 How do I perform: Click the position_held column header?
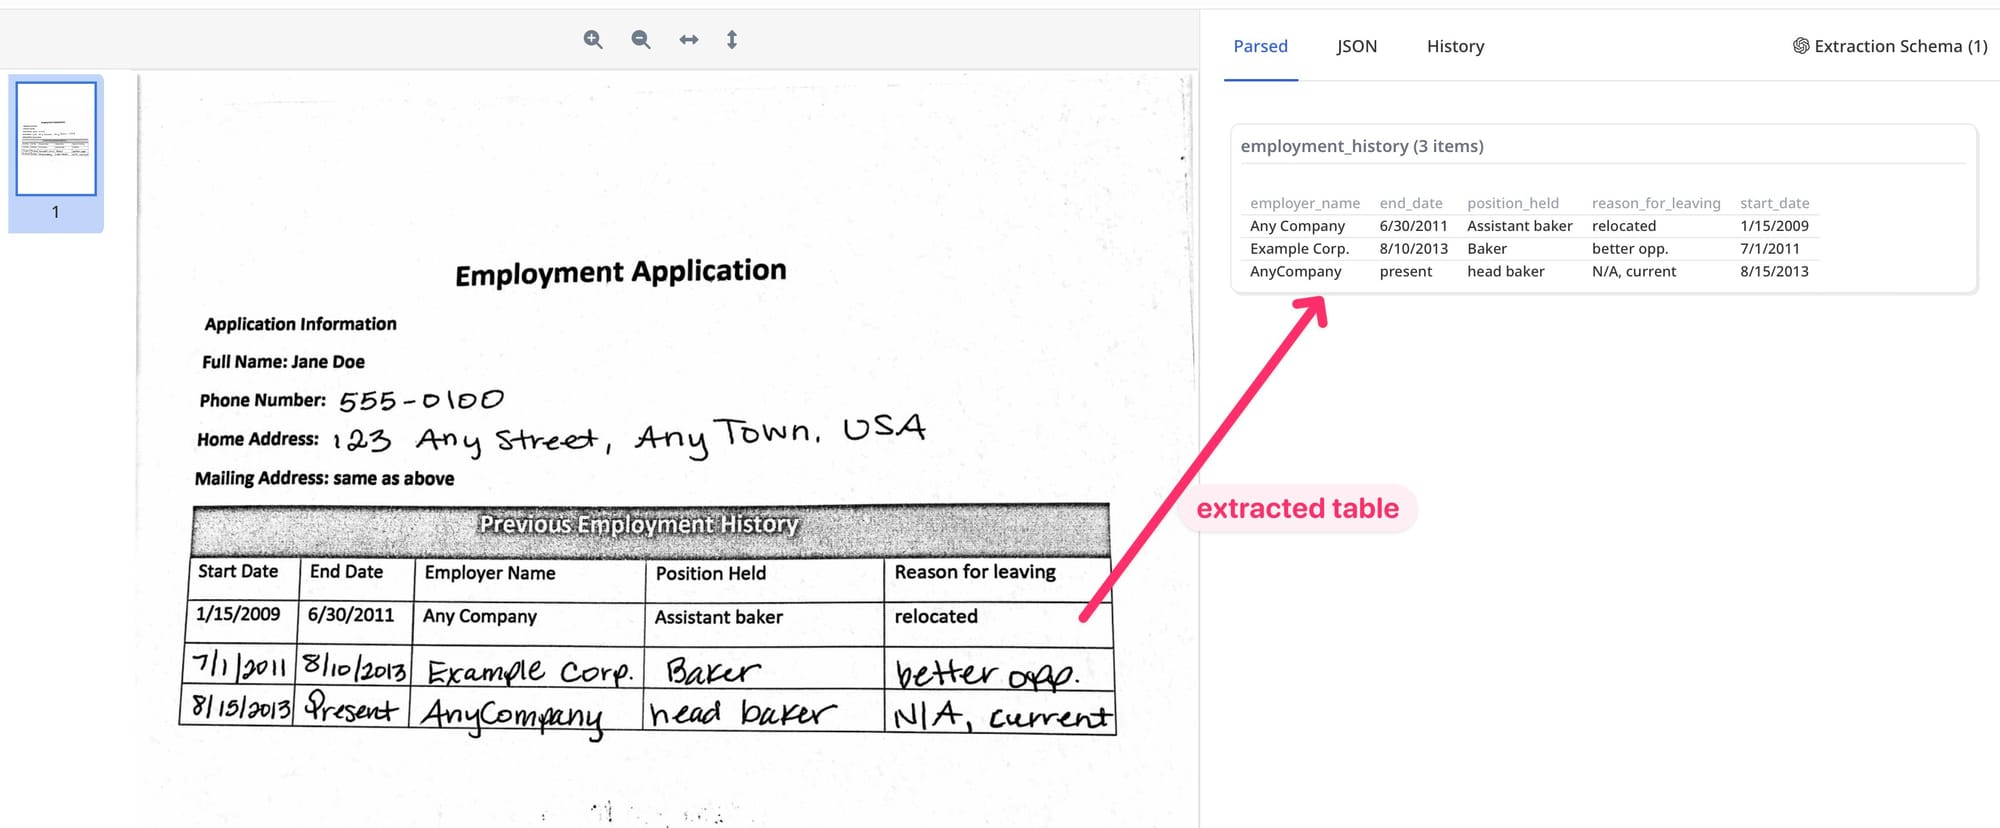pyautogui.click(x=1512, y=203)
